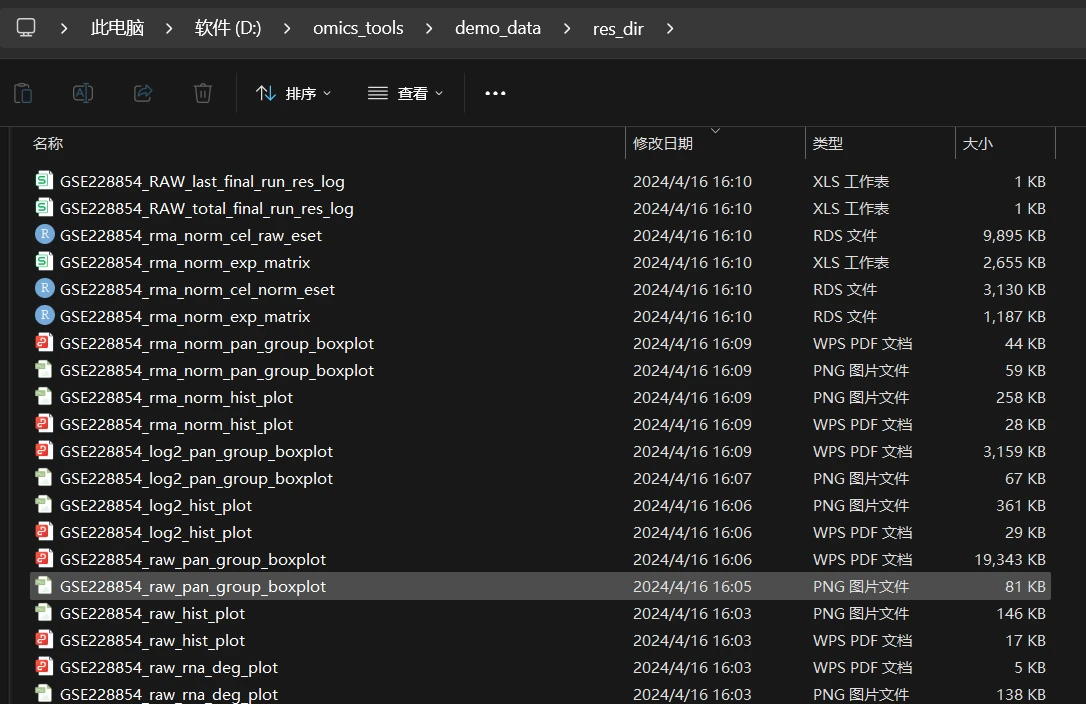The image size is (1086, 704).
Task: Click date 2024/4/16 16:05 cell
Action: tap(692, 587)
